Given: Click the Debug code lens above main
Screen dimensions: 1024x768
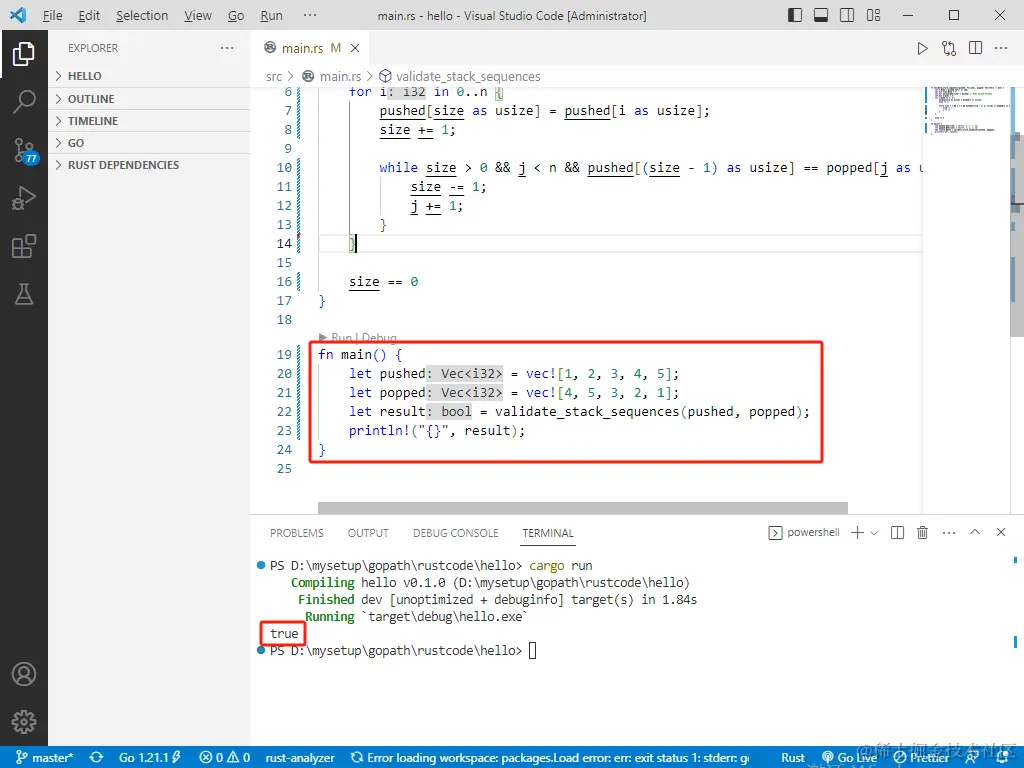Looking at the screenshot, I should point(379,338).
